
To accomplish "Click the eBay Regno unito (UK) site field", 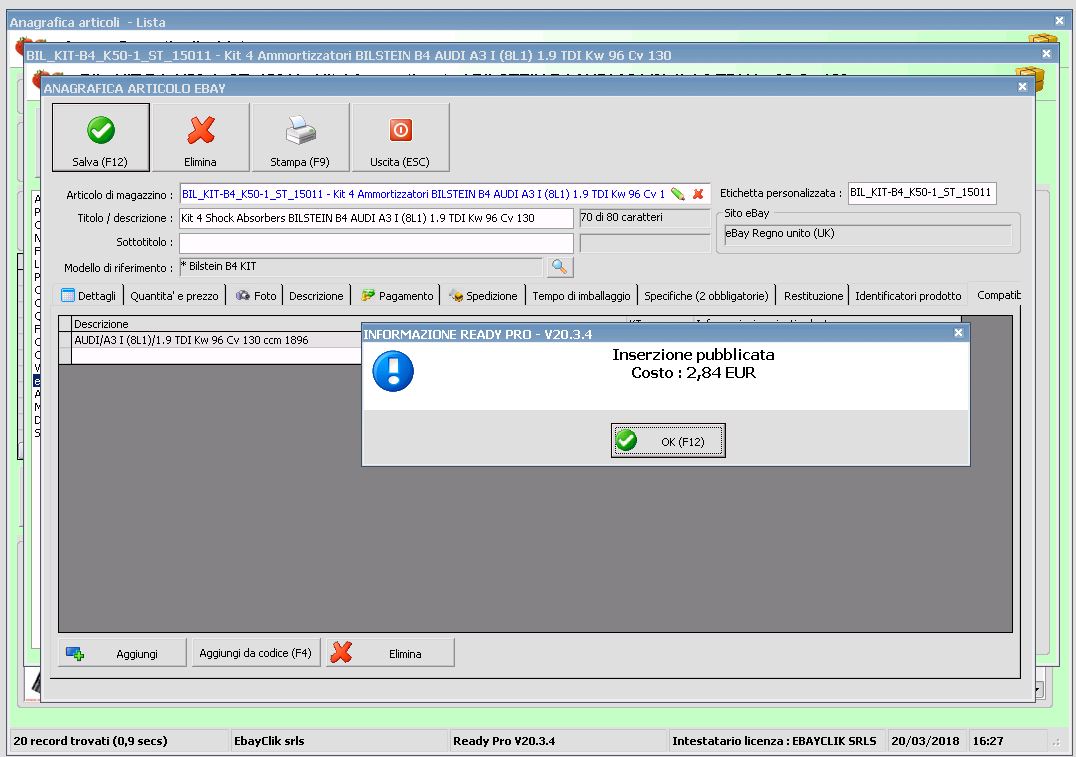I will [x=867, y=234].
